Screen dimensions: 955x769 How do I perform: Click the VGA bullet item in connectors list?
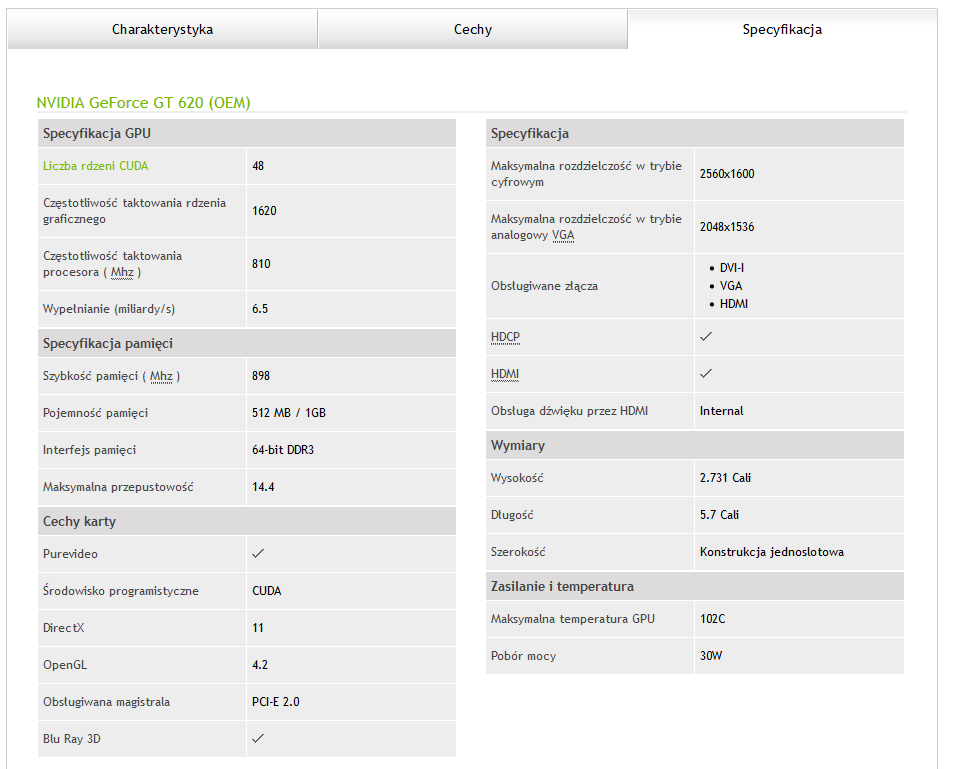pos(731,286)
